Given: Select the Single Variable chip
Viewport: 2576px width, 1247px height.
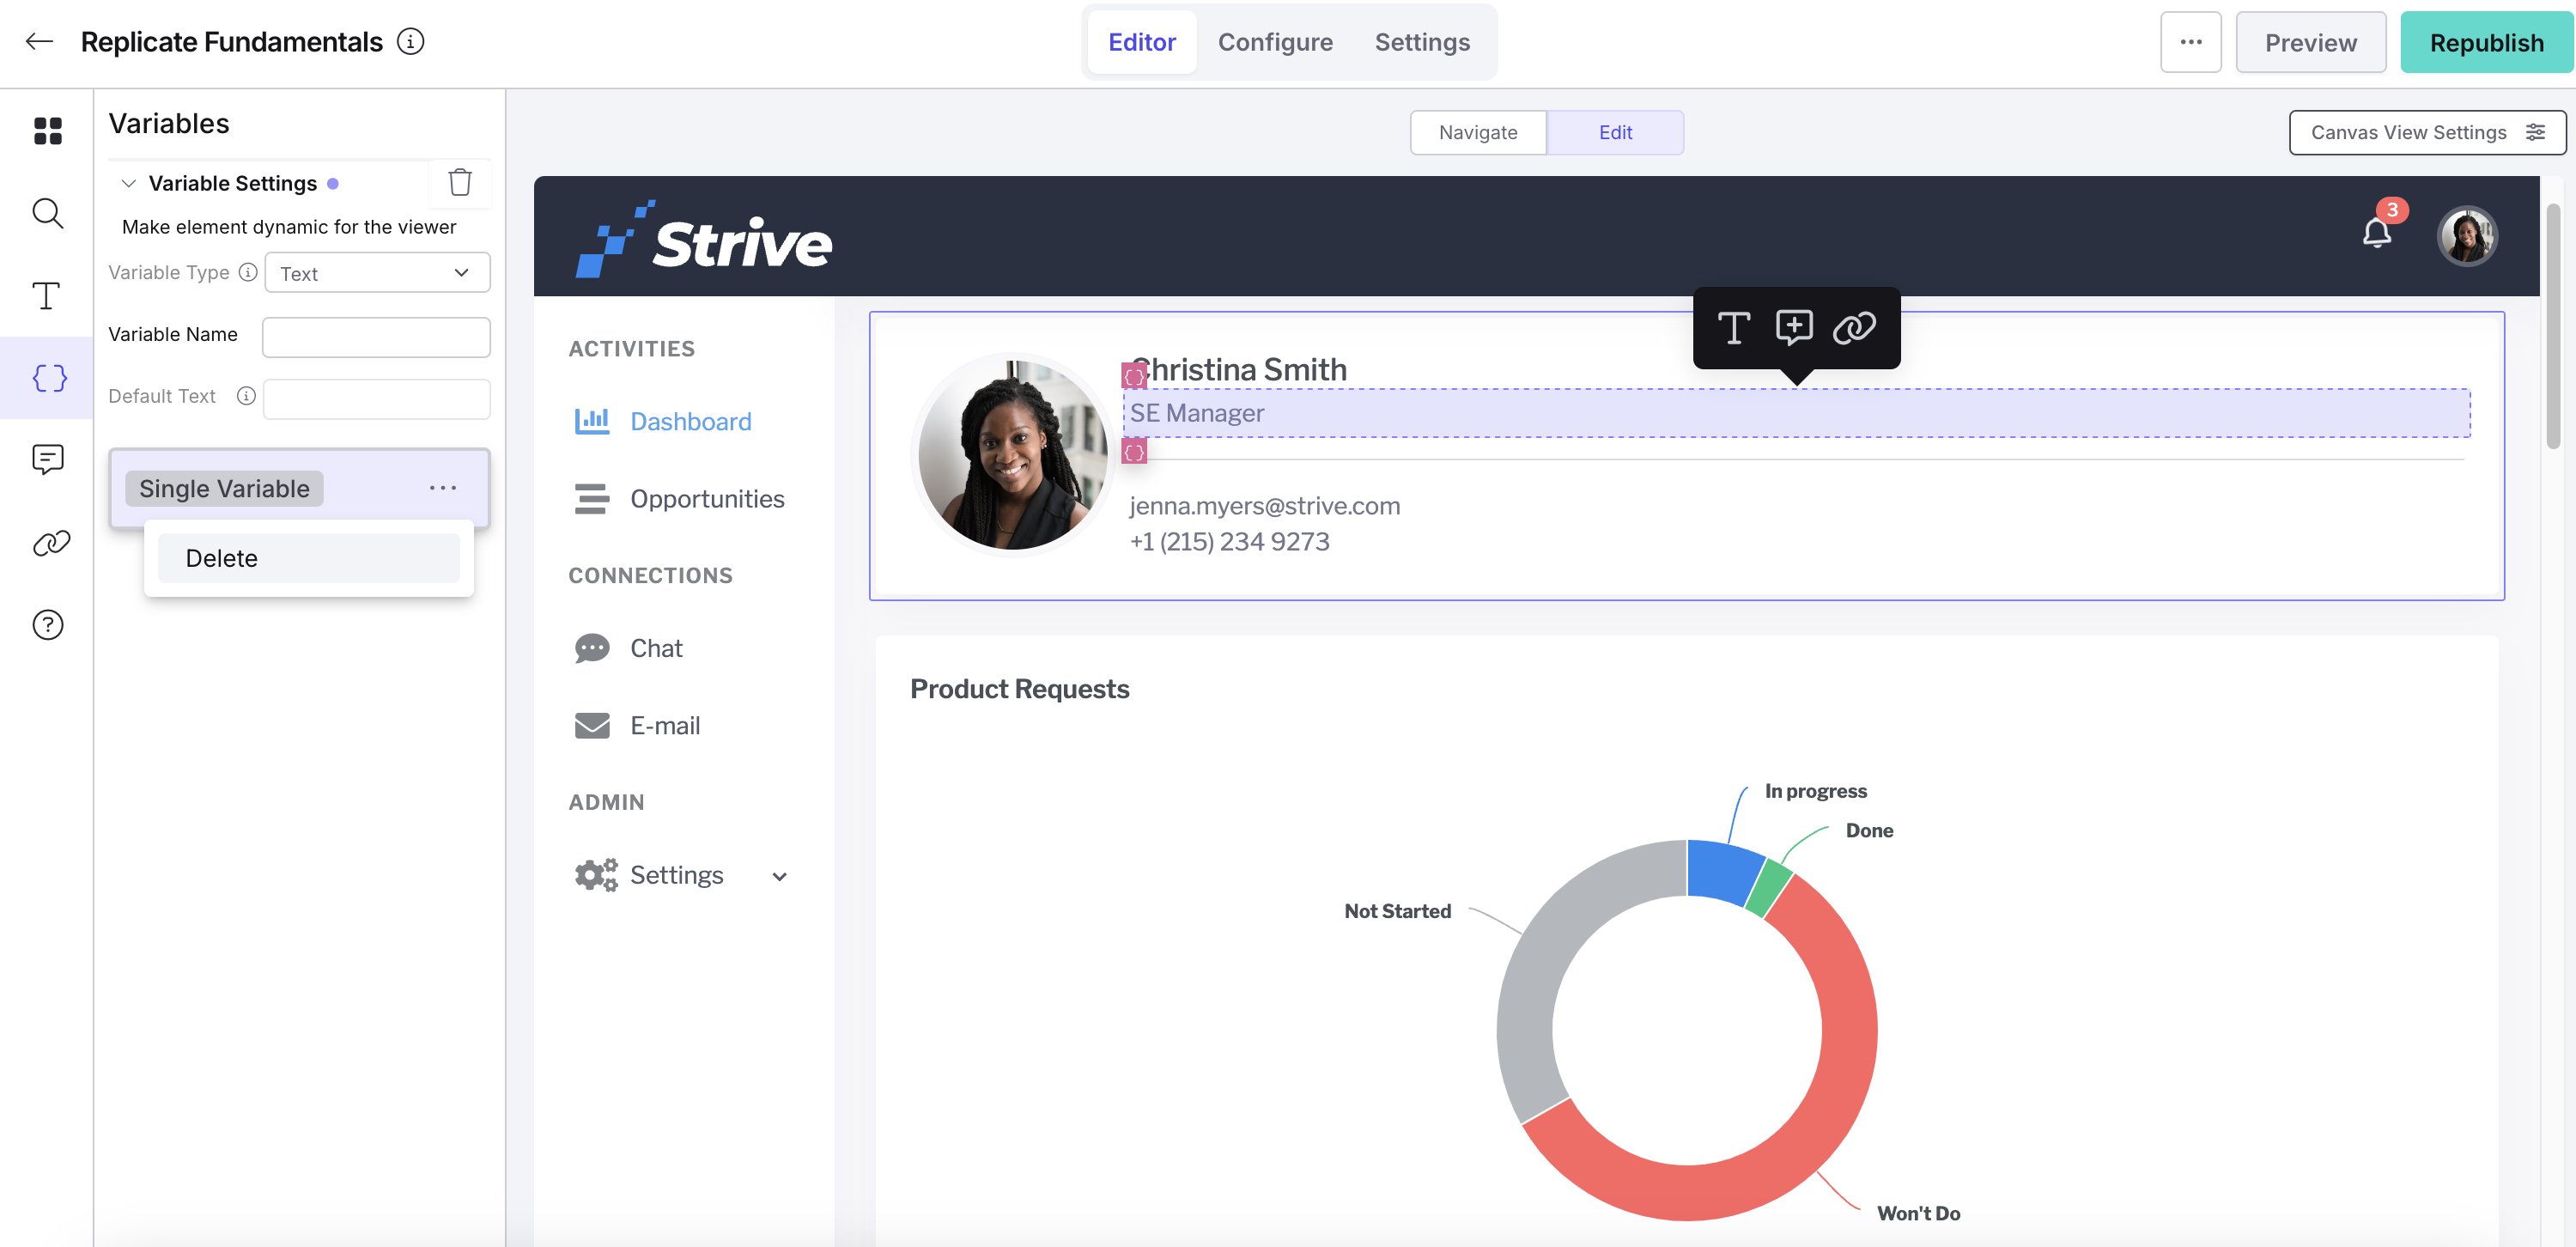Looking at the screenshot, I should click(224, 488).
